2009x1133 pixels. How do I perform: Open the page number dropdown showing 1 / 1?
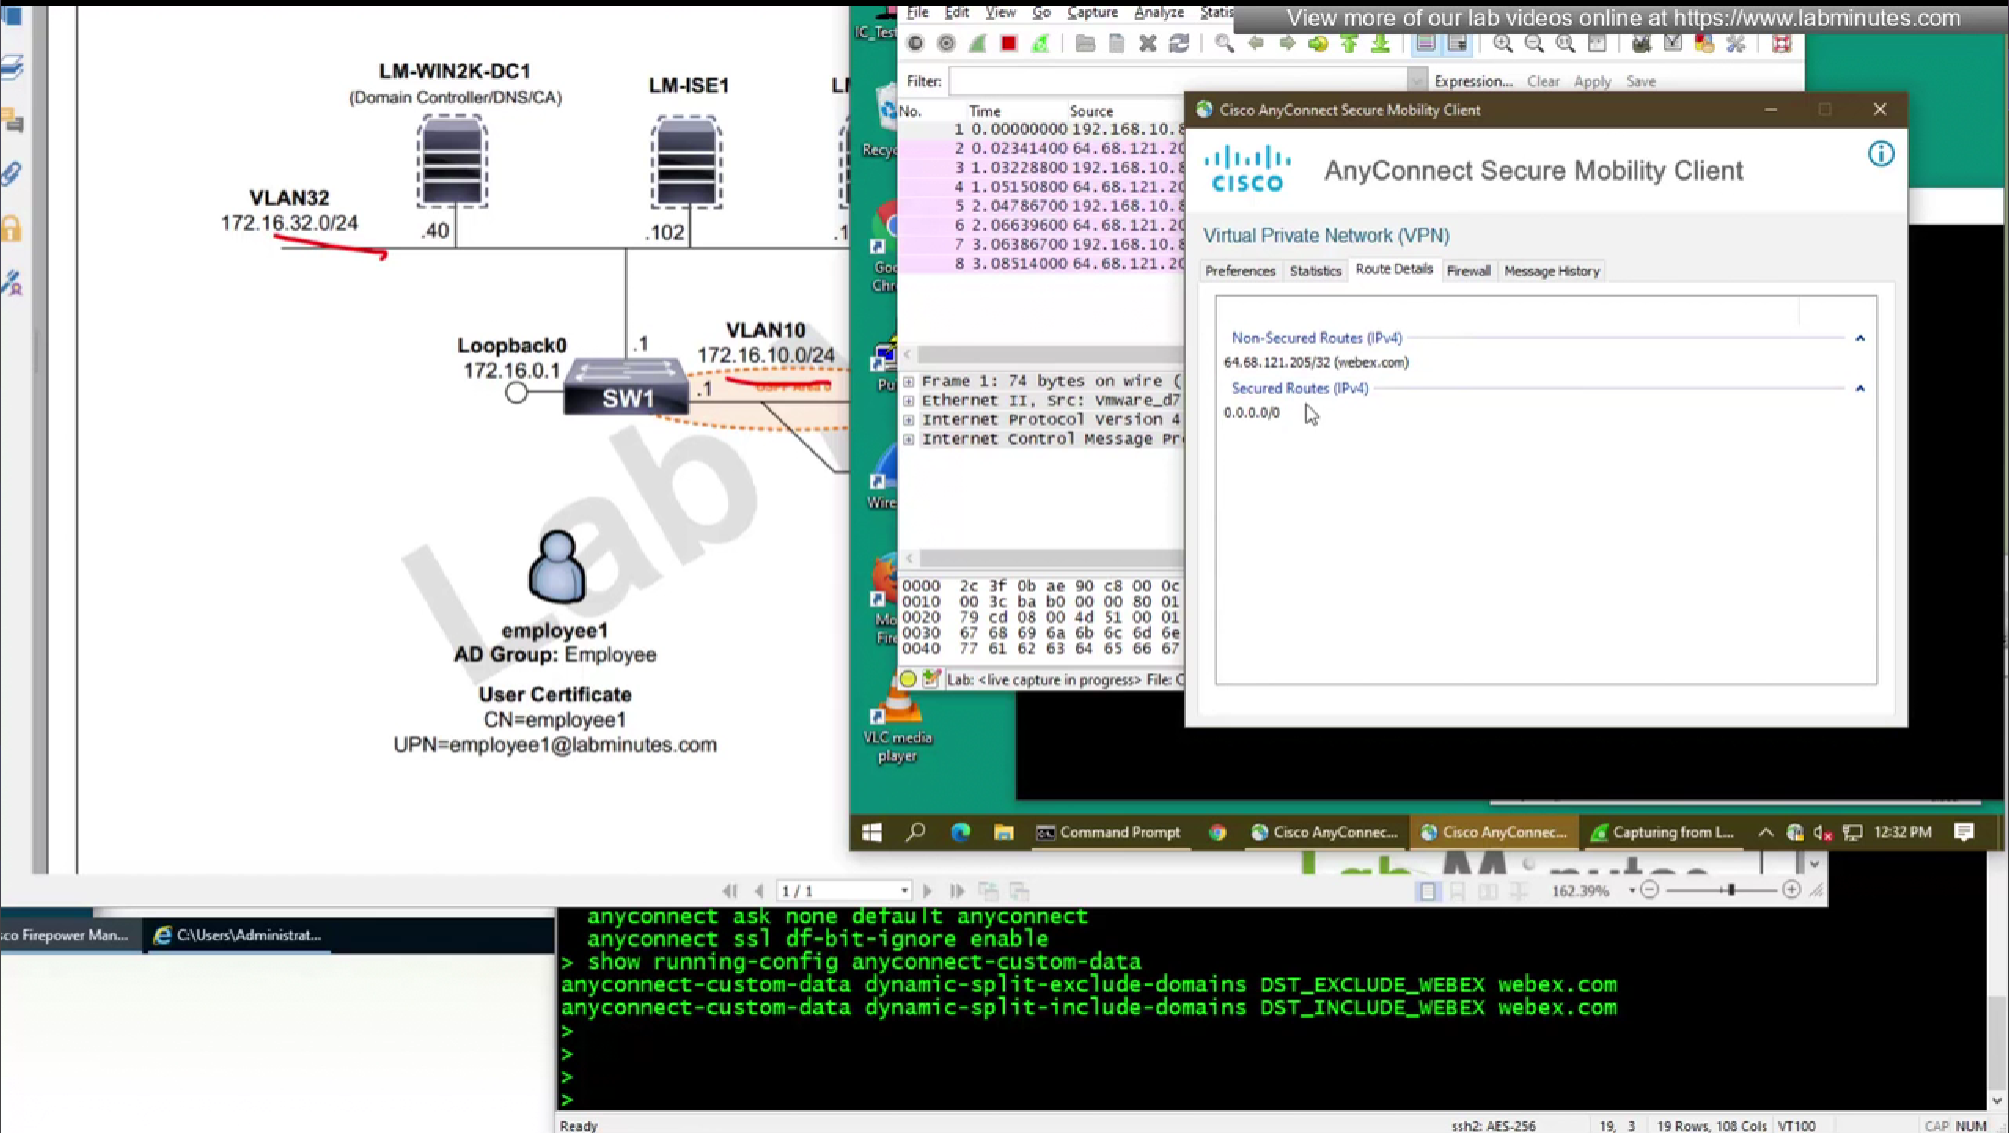click(x=903, y=891)
